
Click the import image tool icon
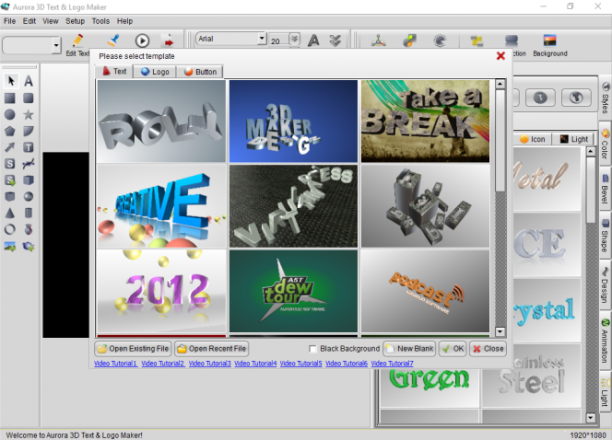click(x=10, y=246)
